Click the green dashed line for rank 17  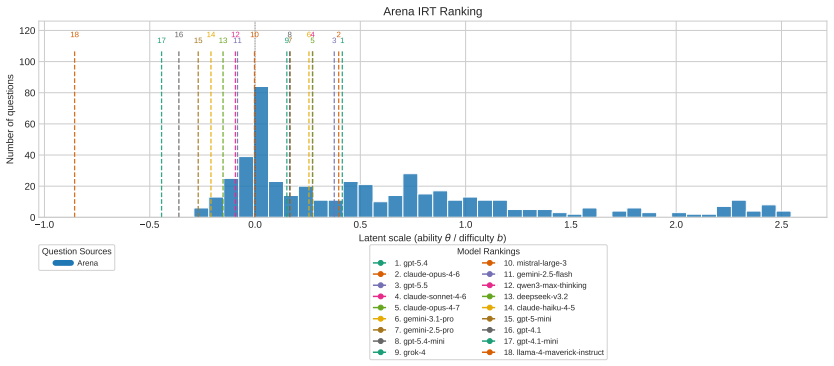click(x=162, y=133)
